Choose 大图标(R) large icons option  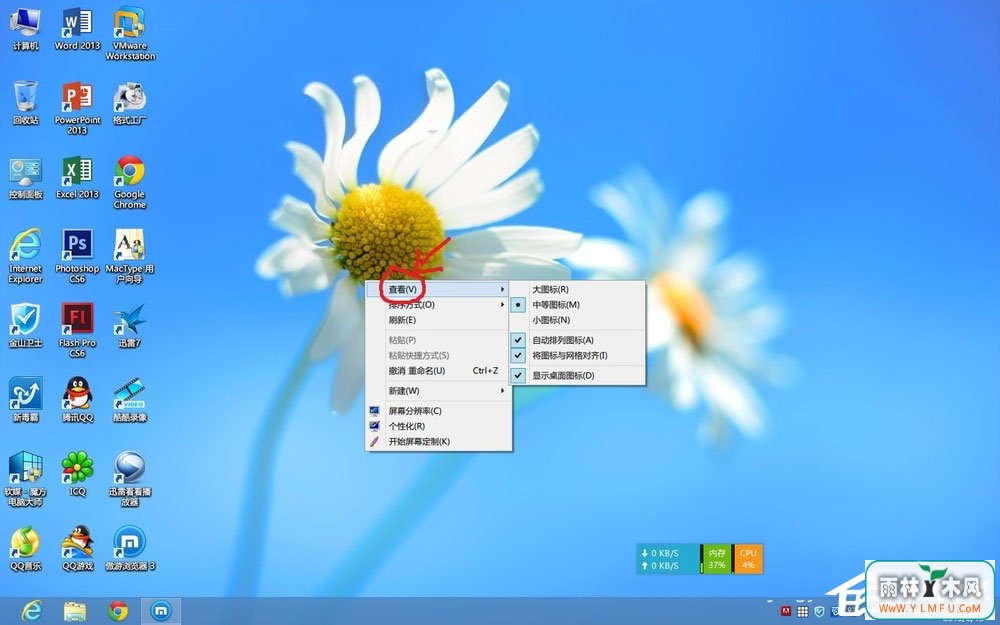coord(578,290)
